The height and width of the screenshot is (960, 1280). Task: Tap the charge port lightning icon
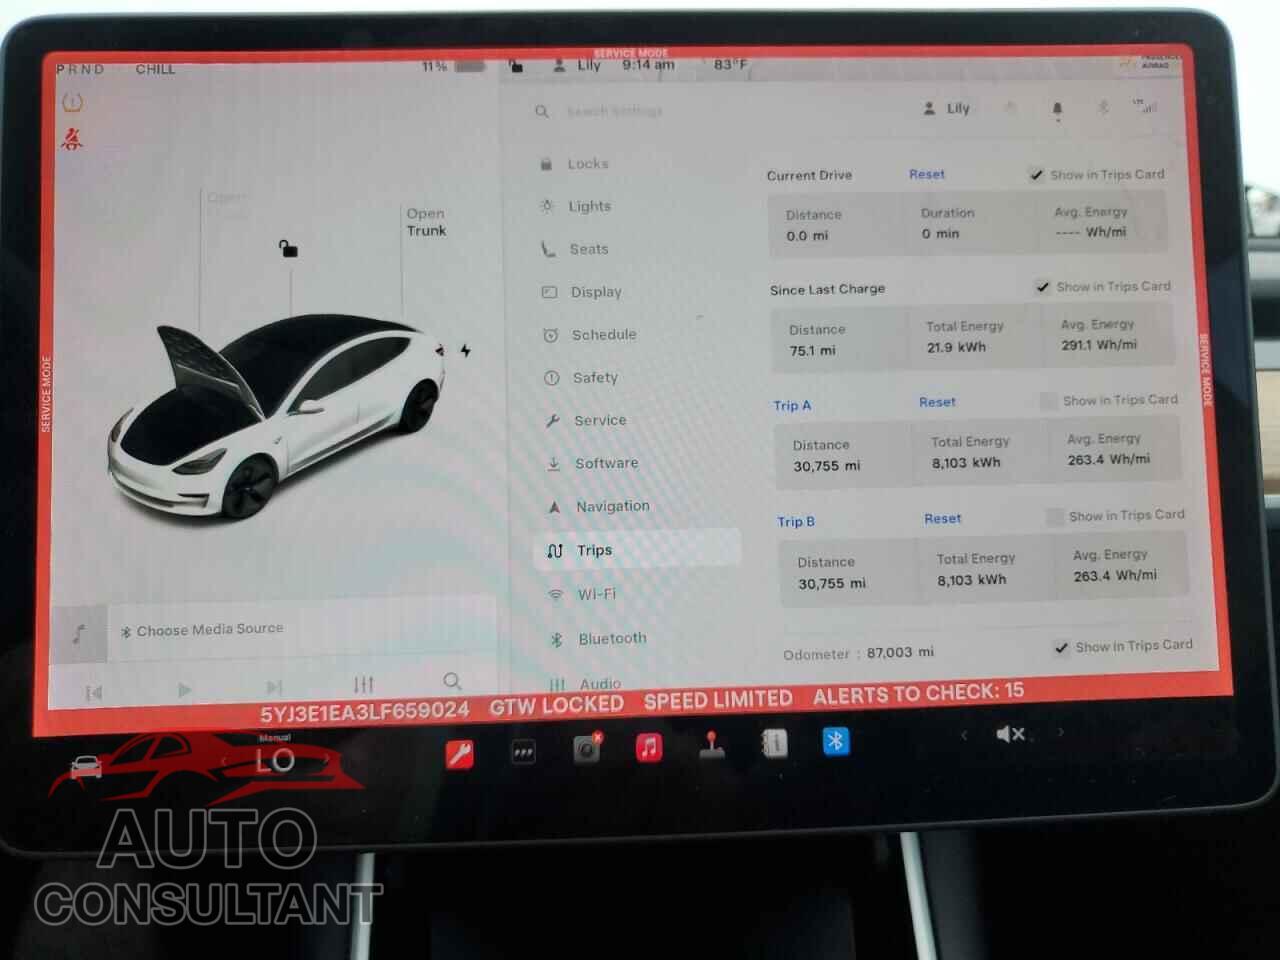coord(465,351)
